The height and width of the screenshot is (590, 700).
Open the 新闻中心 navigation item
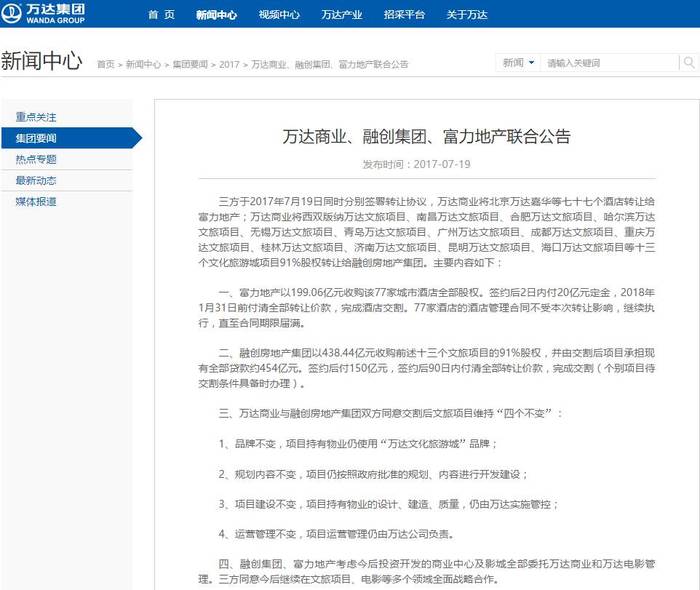[x=217, y=15]
